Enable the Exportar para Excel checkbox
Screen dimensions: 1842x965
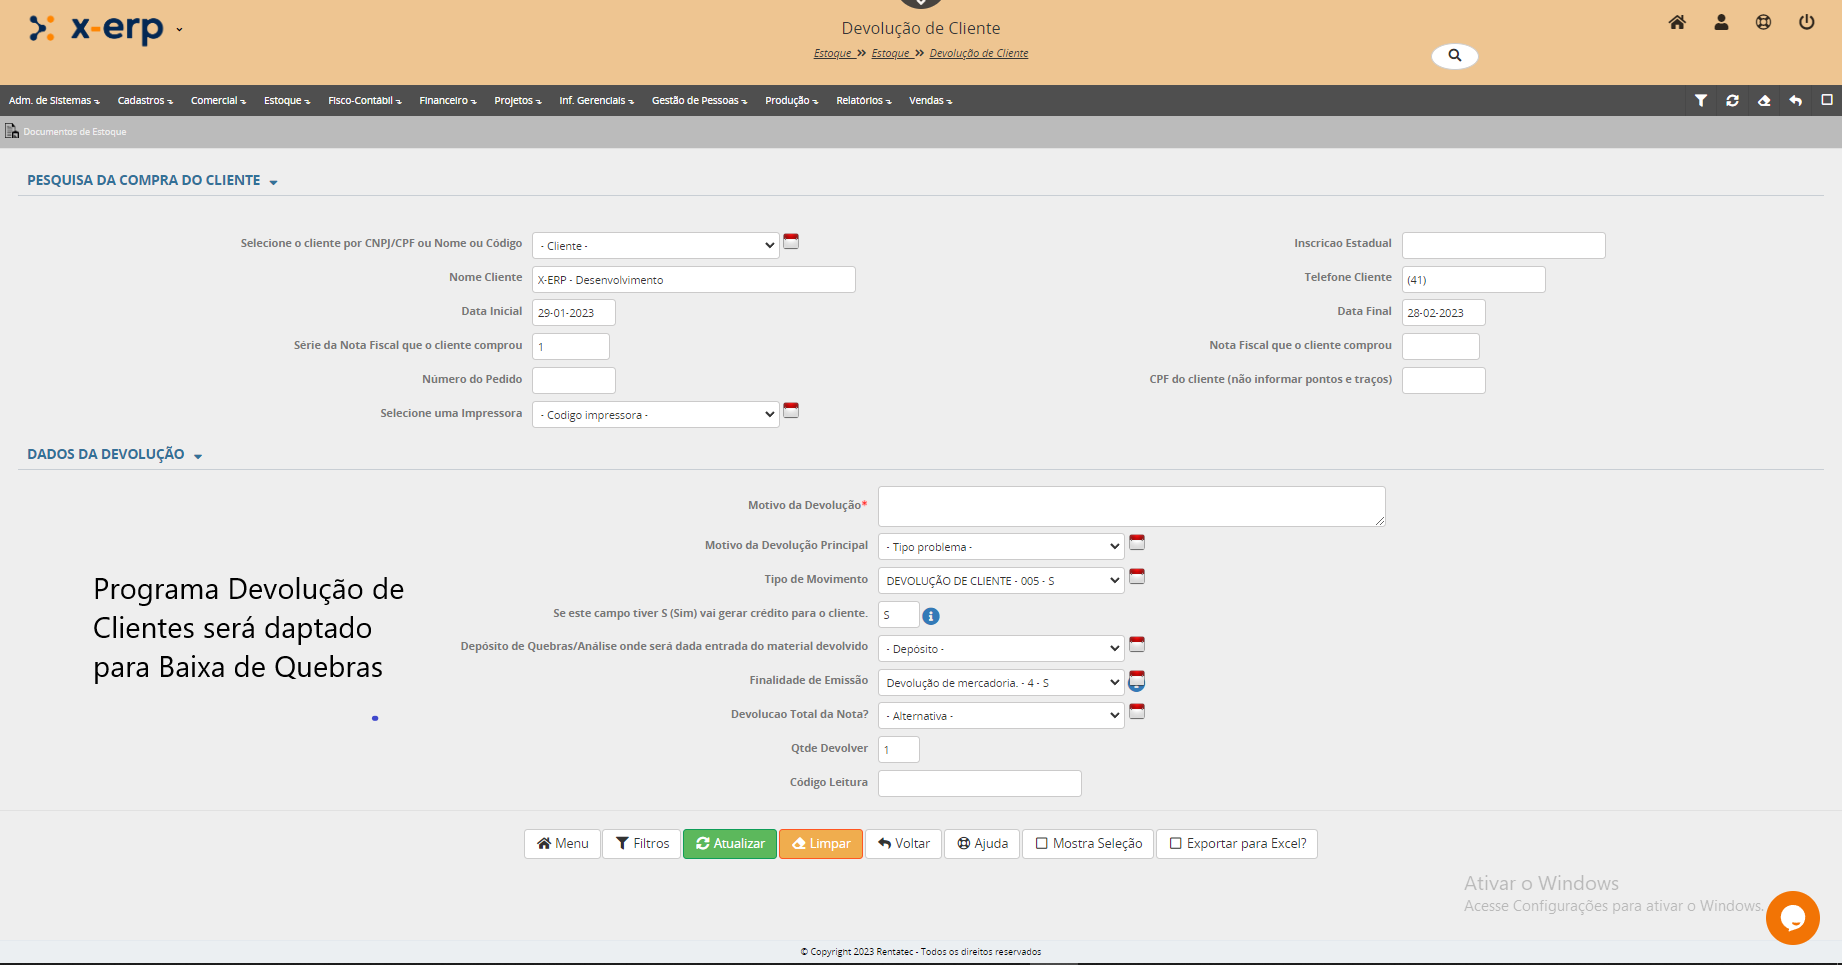[1176, 843]
